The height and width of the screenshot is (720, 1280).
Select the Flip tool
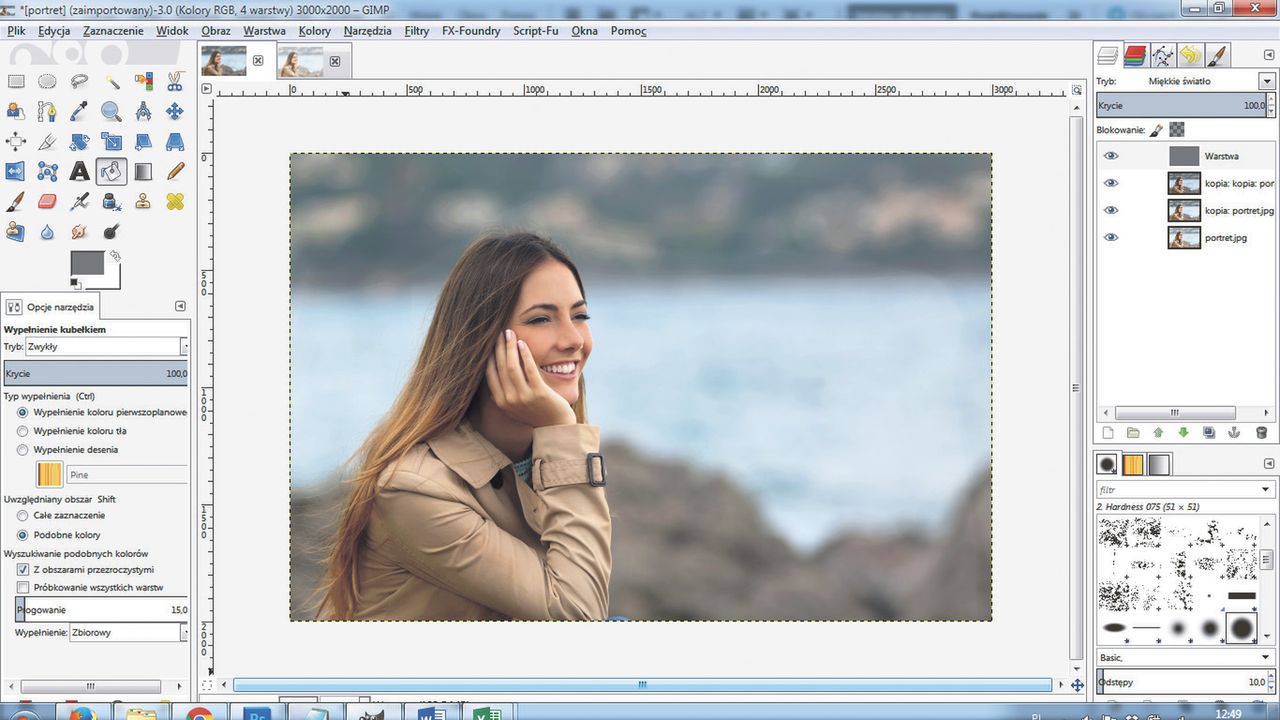click(16, 172)
